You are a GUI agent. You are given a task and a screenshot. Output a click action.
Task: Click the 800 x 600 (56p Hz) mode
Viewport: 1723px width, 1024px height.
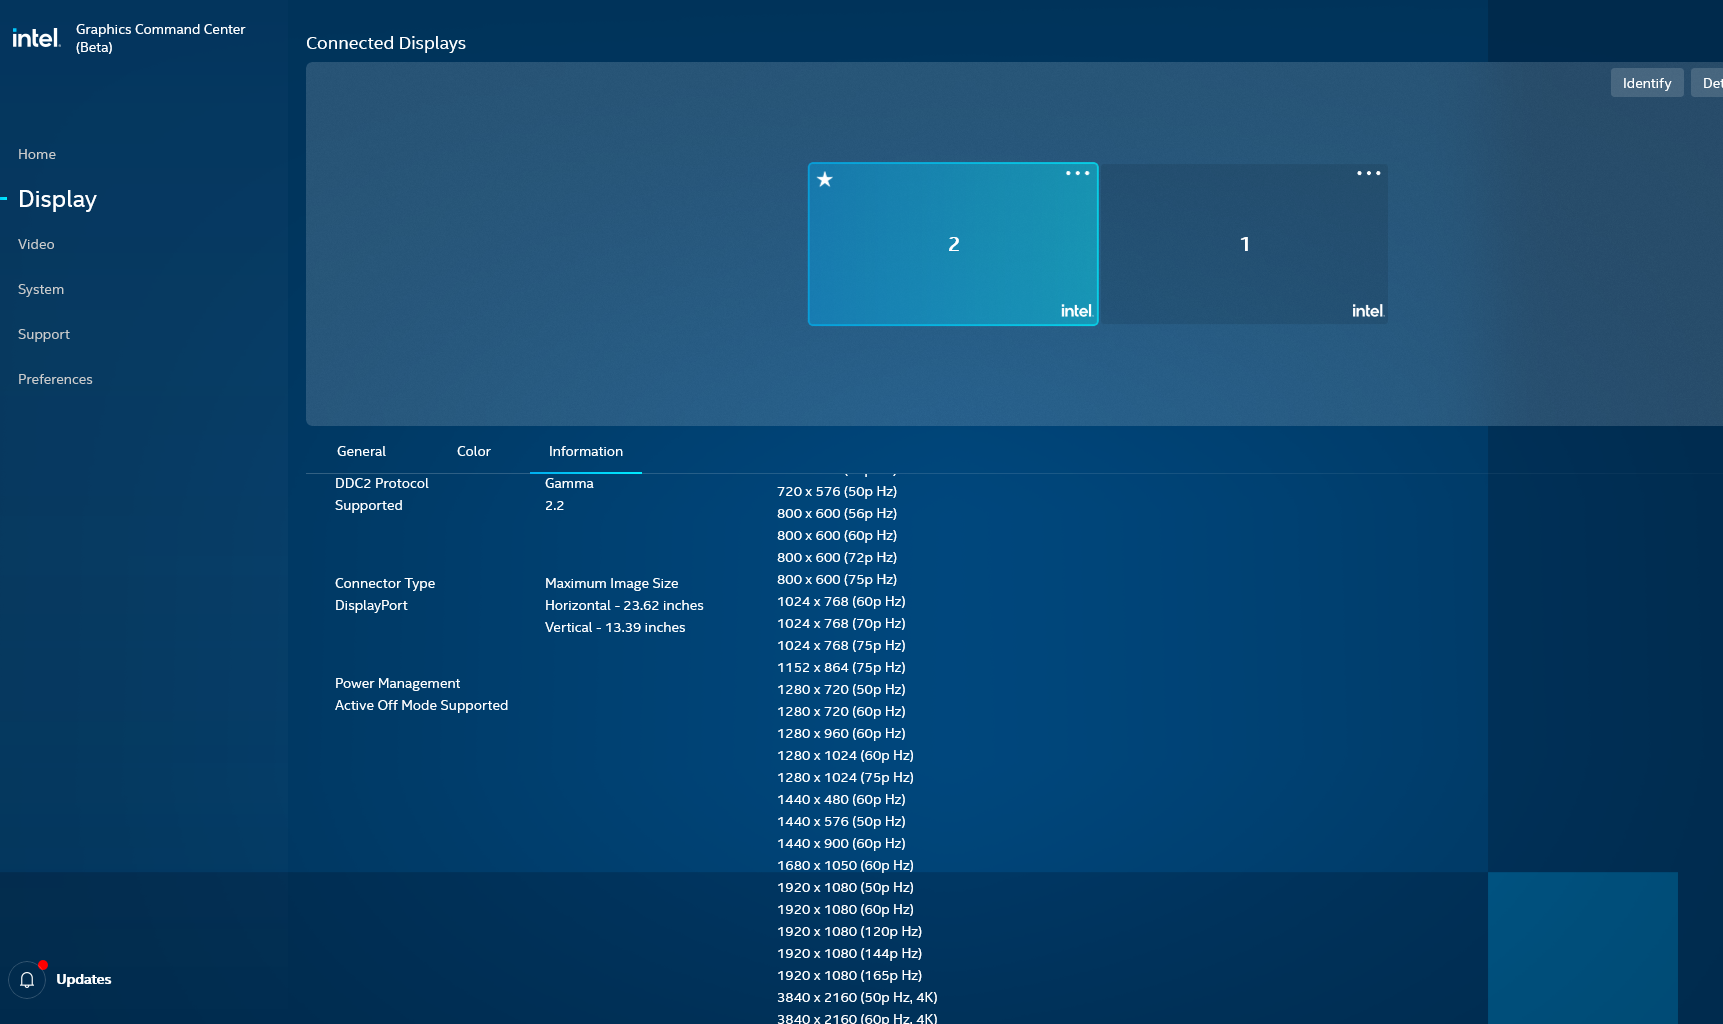pos(837,513)
